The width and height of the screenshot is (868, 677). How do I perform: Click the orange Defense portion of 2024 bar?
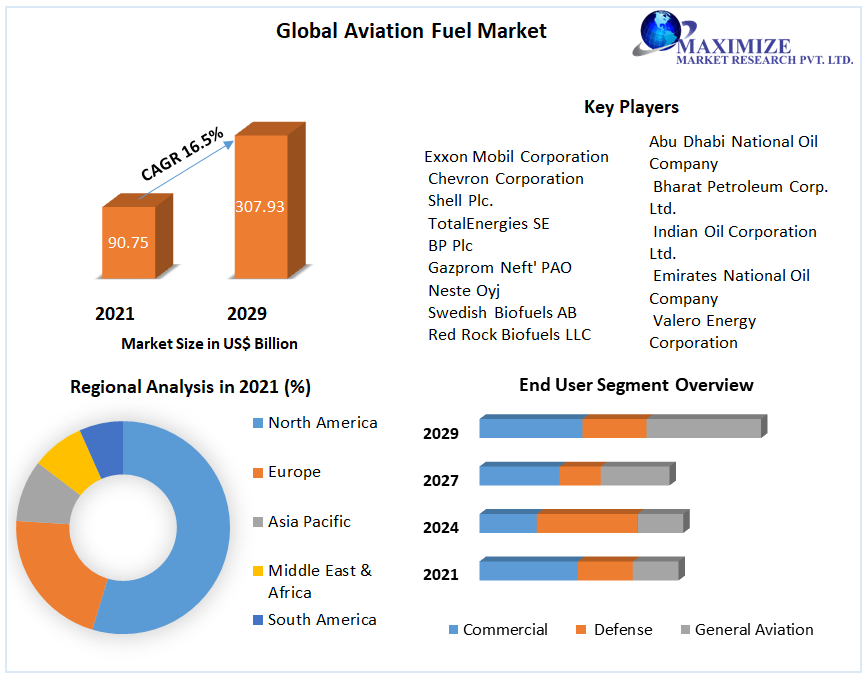587,523
